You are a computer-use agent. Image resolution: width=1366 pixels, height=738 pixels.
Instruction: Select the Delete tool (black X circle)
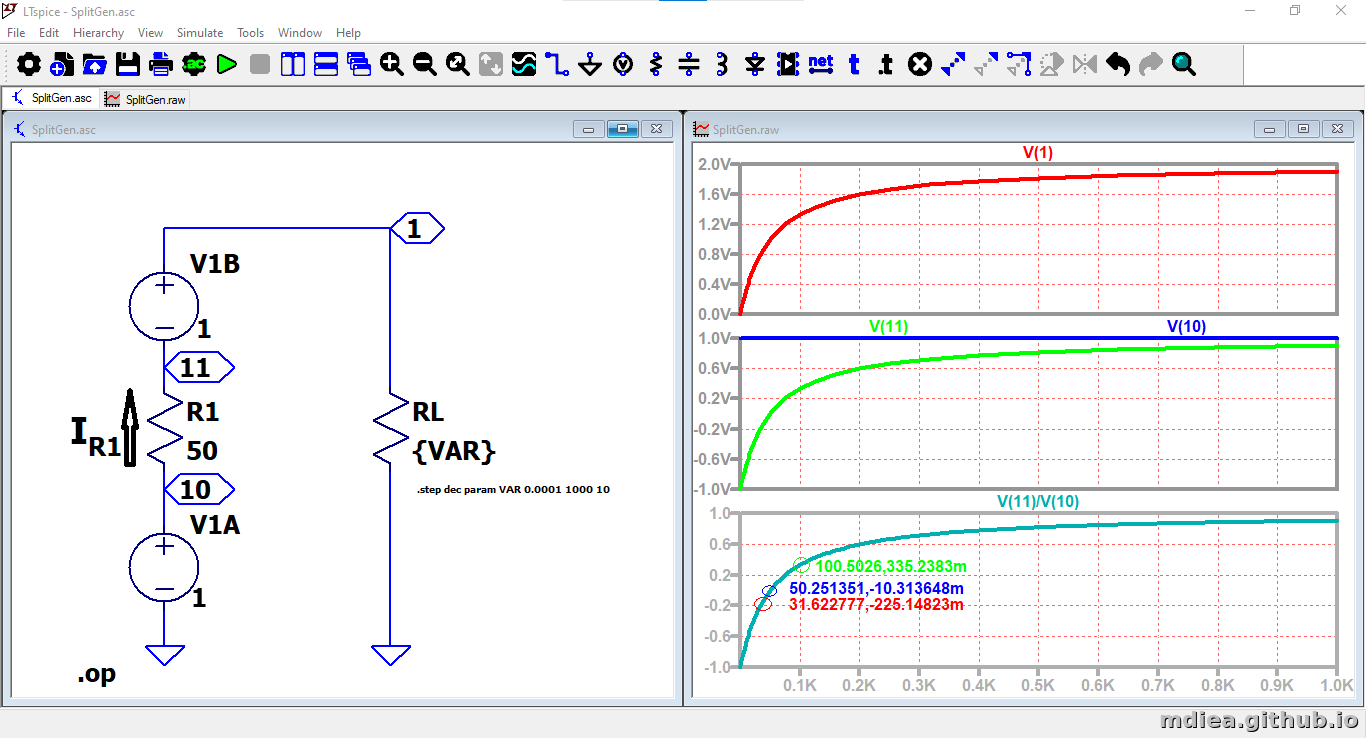tap(920, 65)
